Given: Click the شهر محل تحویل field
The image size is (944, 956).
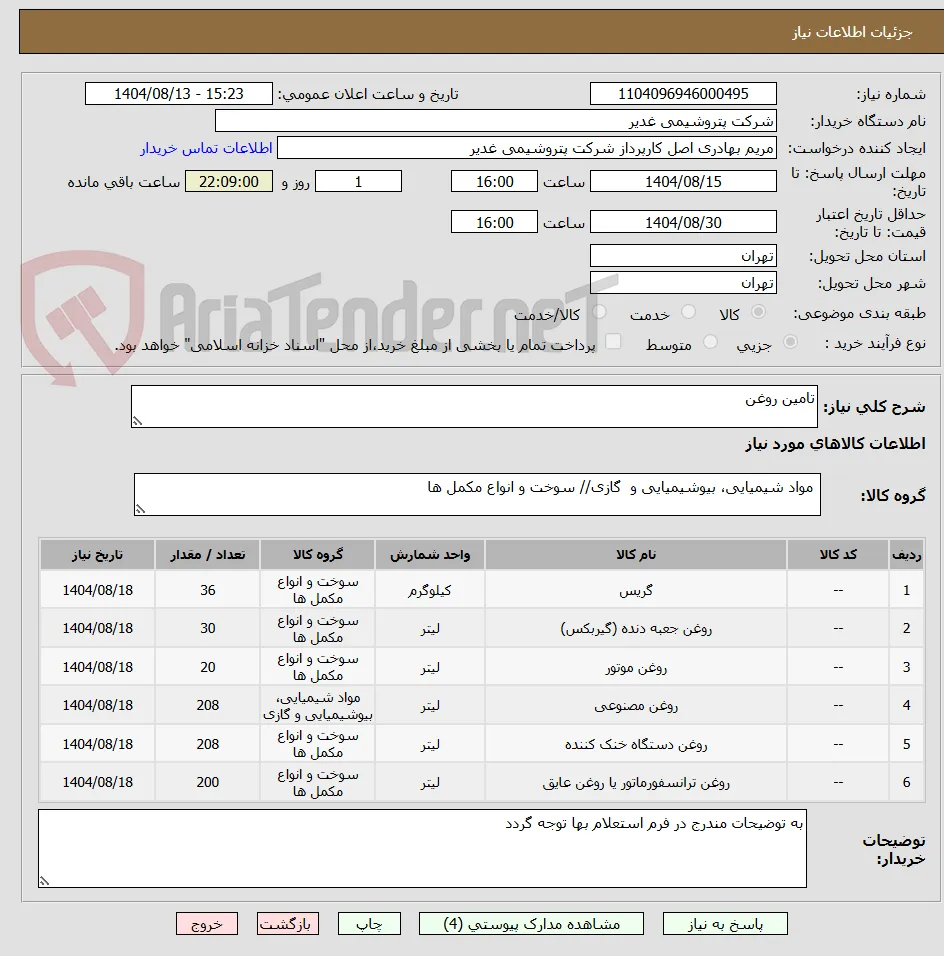Looking at the screenshot, I should click(683, 283).
